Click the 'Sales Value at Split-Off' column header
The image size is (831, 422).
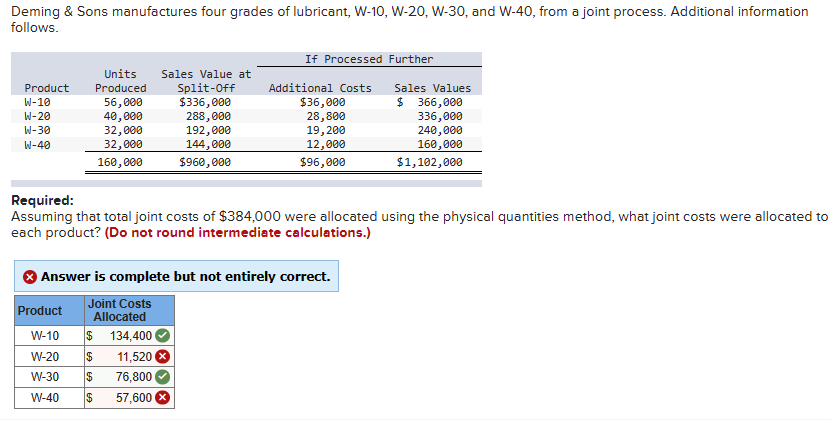coord(206,81)
